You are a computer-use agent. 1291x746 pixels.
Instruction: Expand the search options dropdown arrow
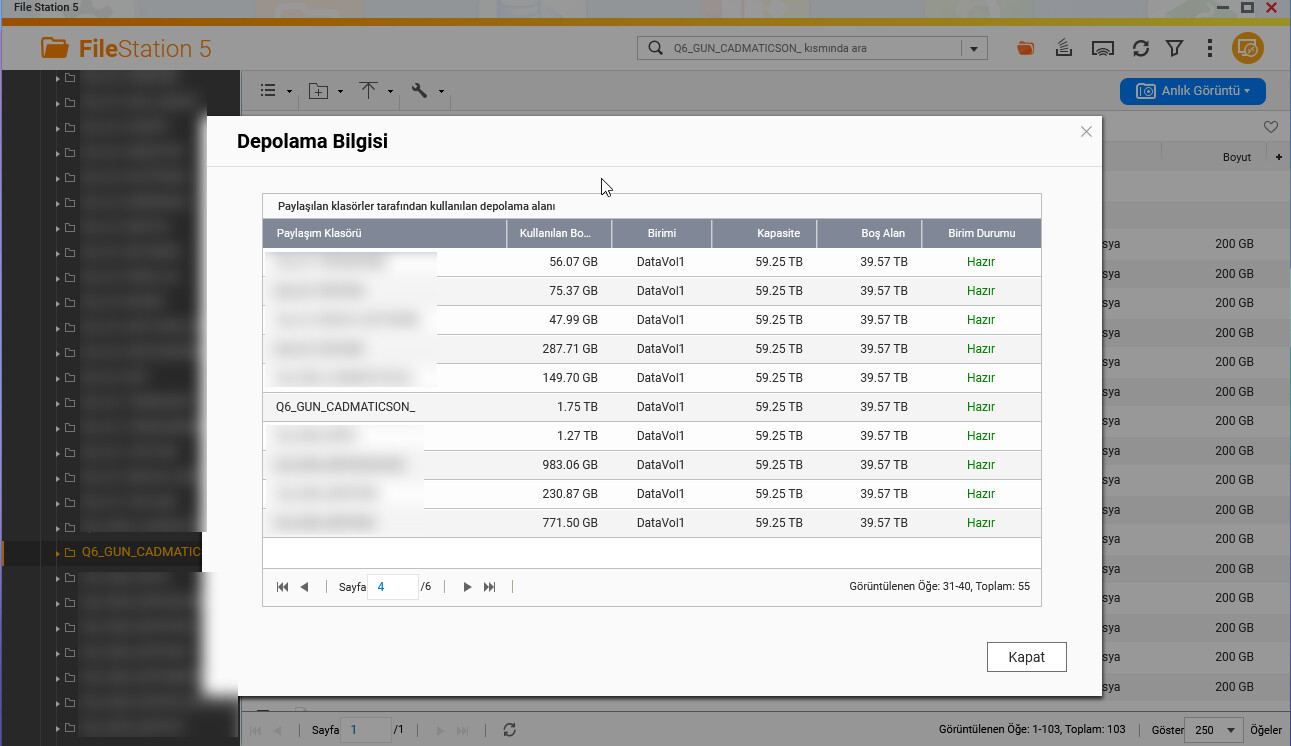tap(974, 48)
